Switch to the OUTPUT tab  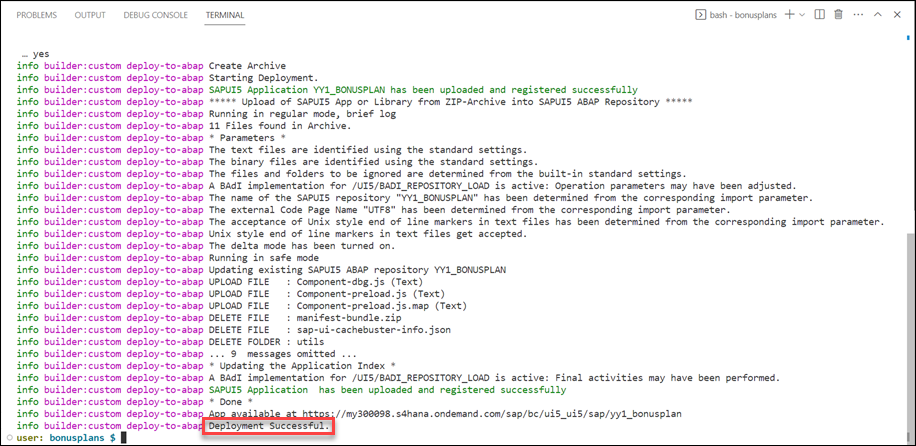tap(90, 15)
